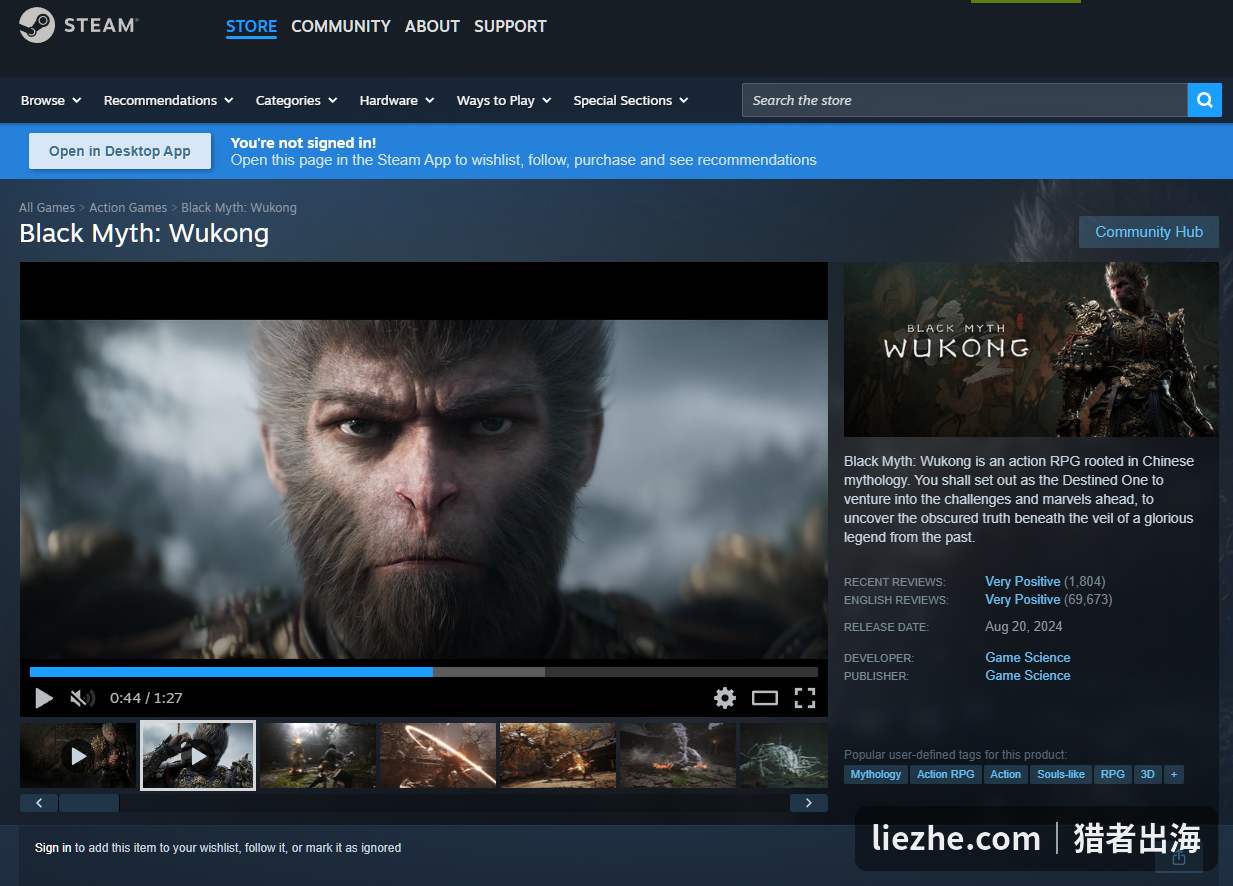Viewport: 1233px width, 886px height.
Task: Toggle theater mode for video
Action: point(765,698)
